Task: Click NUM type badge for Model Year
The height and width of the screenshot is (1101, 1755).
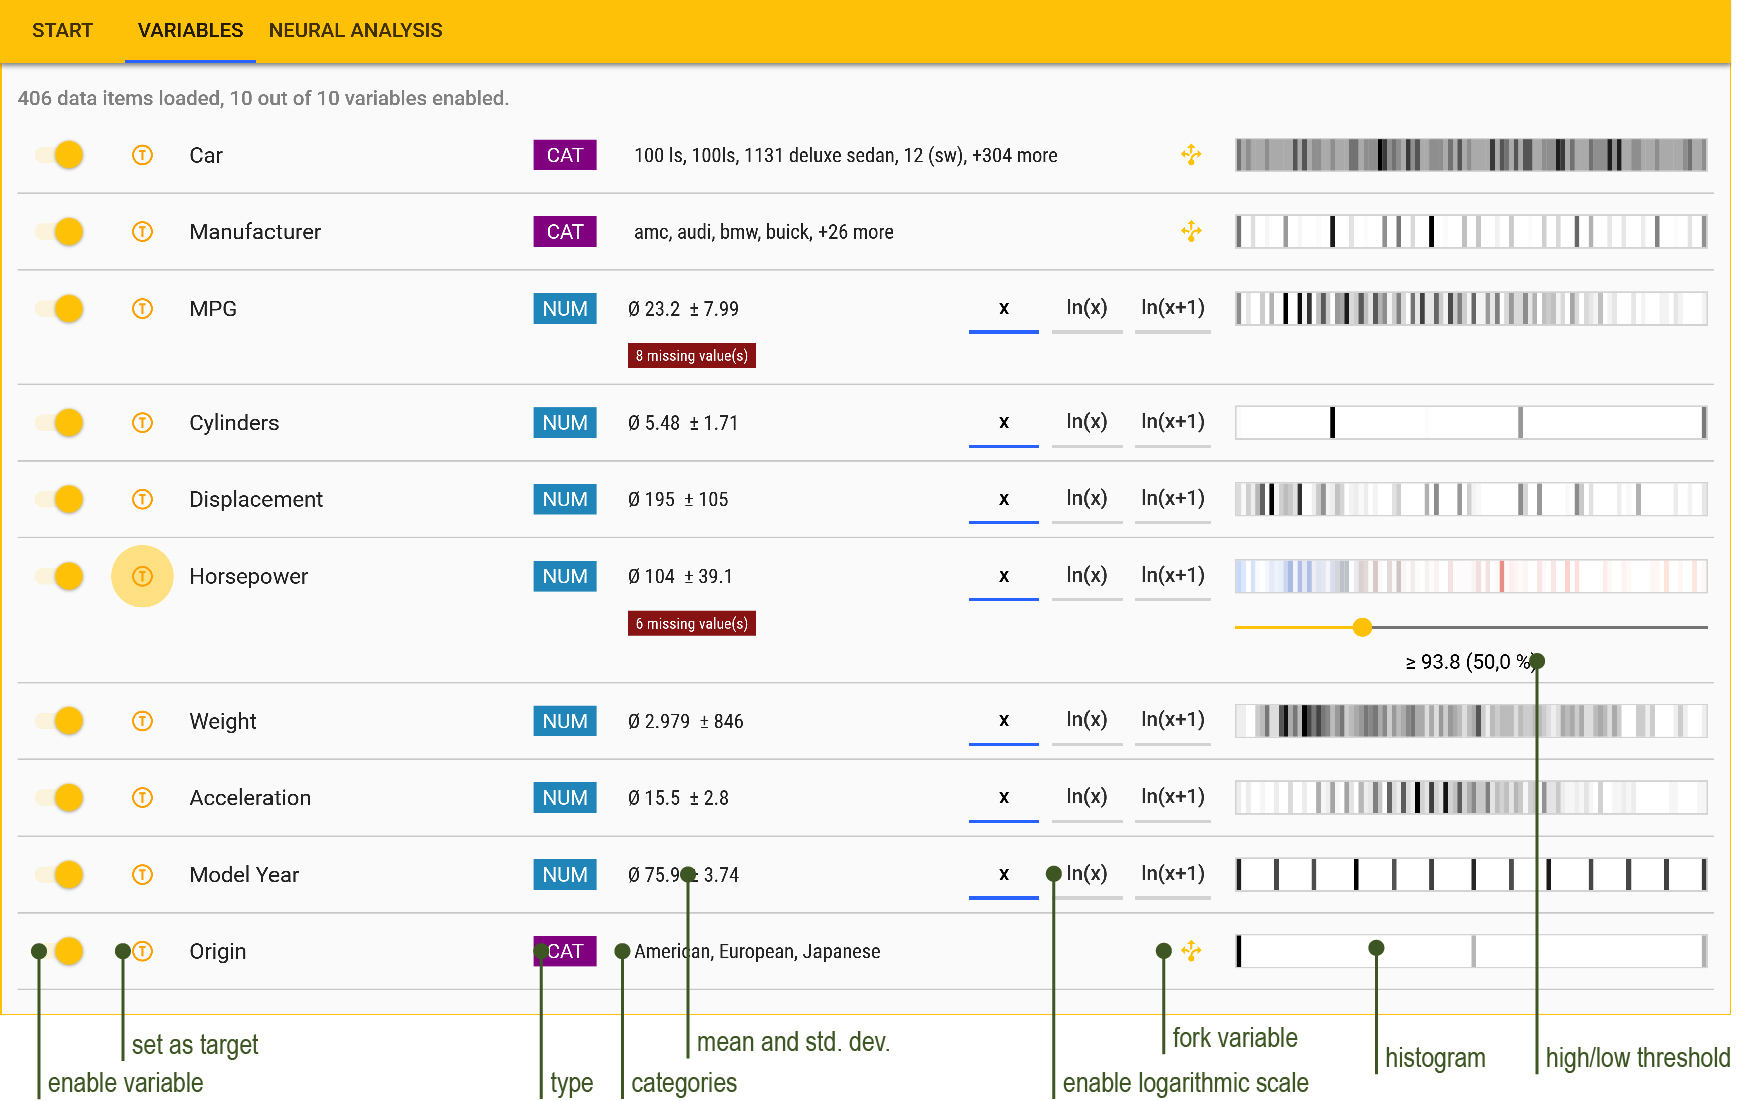Action: [x=565, y=875]
